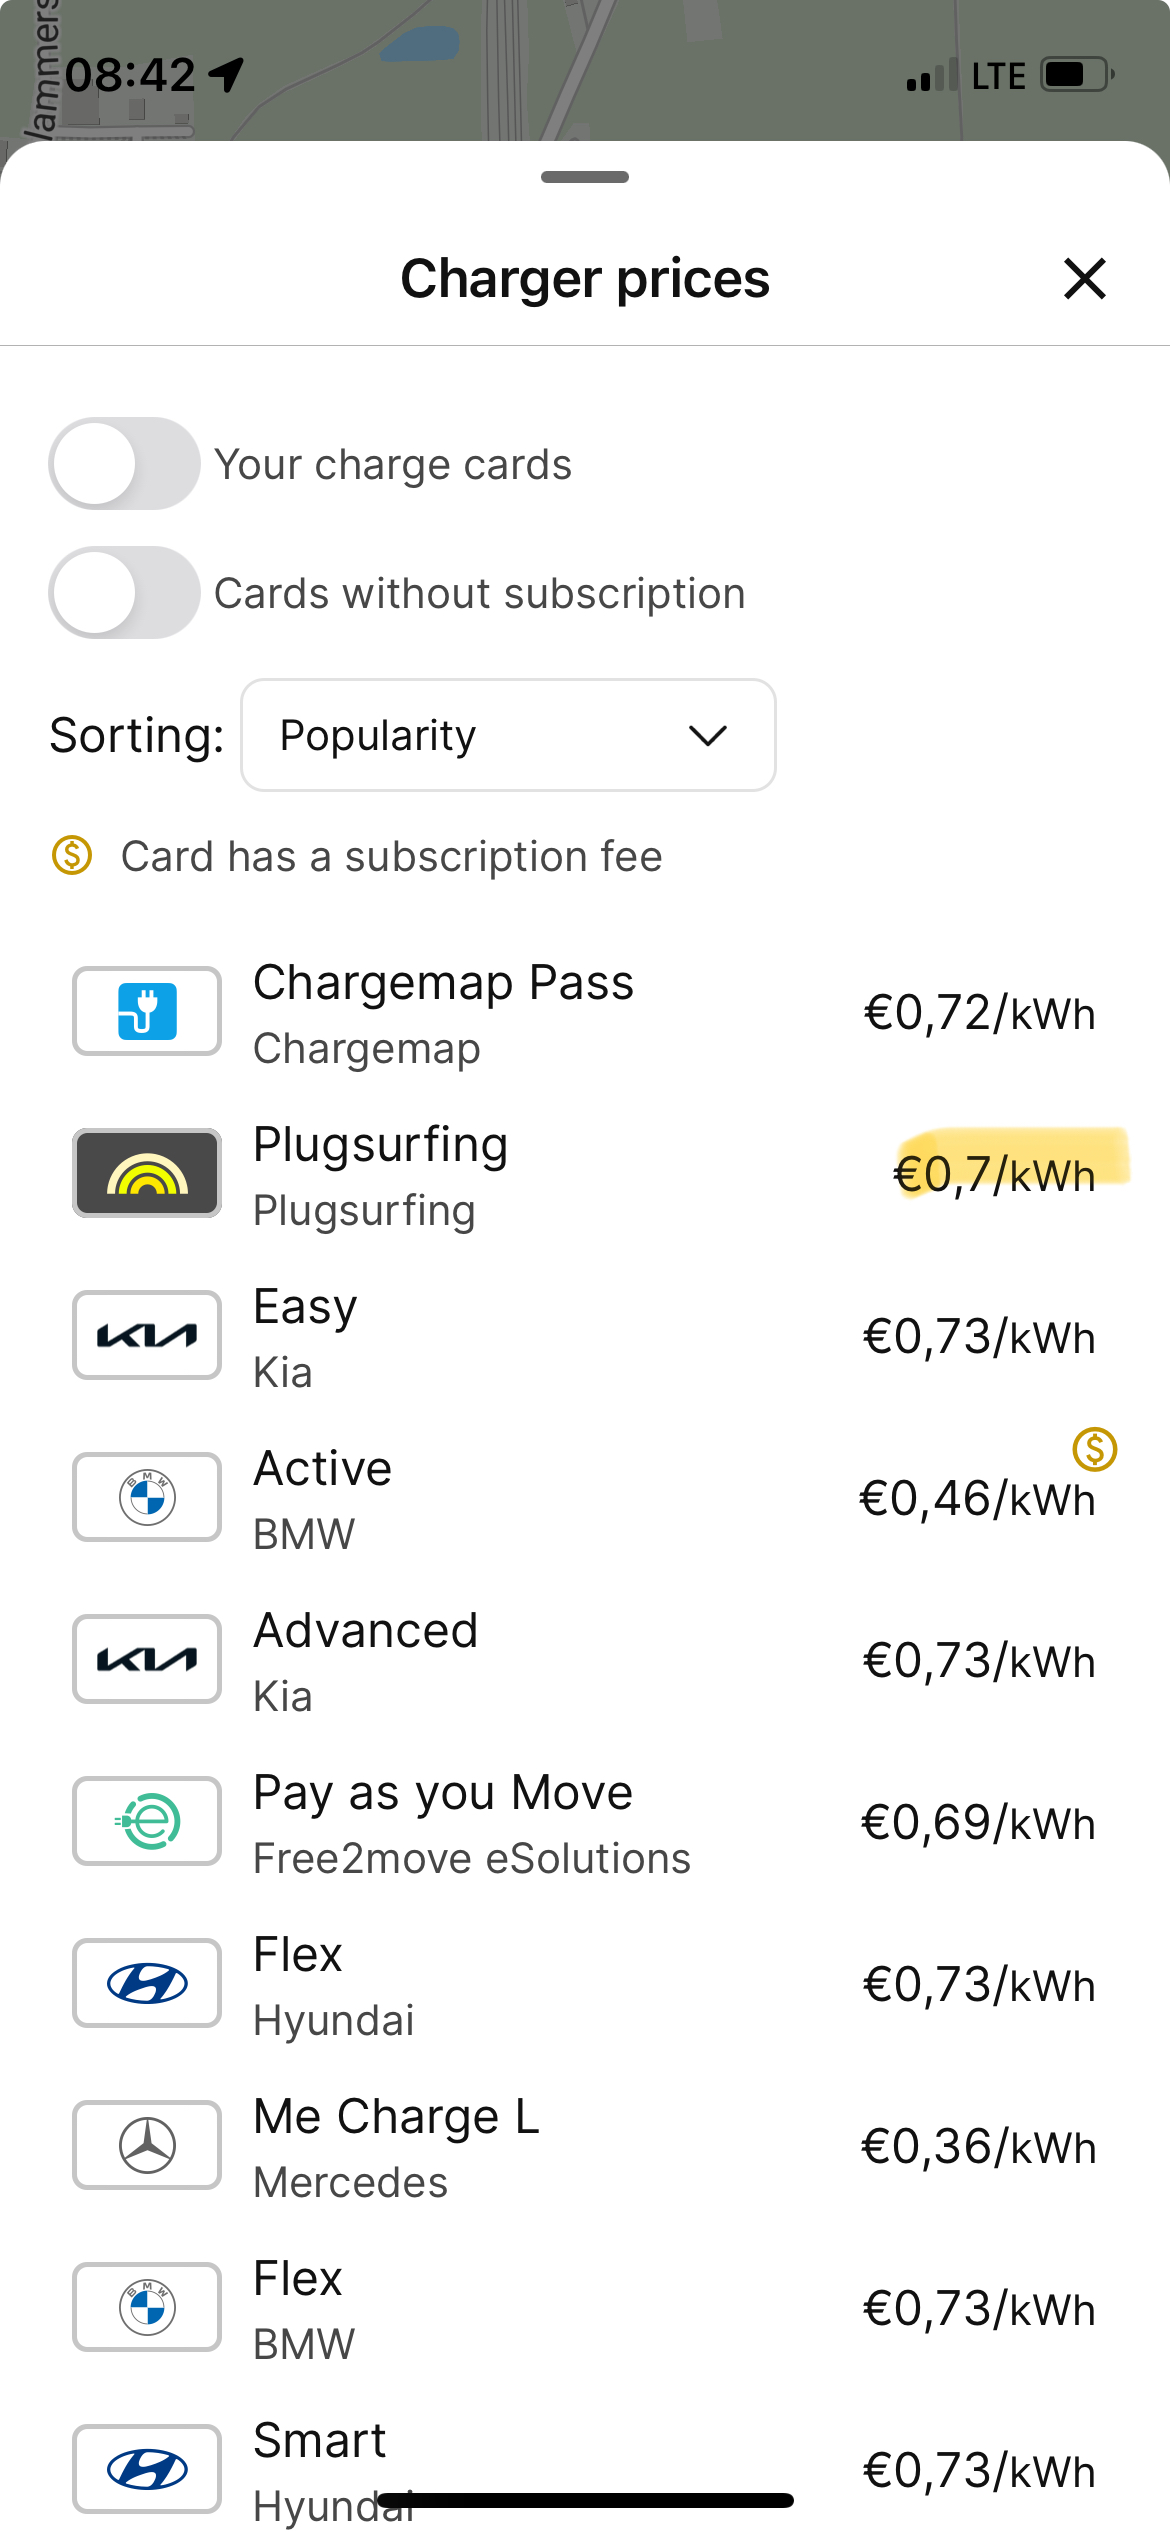Tap the BMW Active card logo
This screenshot has height=2532, width=1170.
pos(147,1497)
